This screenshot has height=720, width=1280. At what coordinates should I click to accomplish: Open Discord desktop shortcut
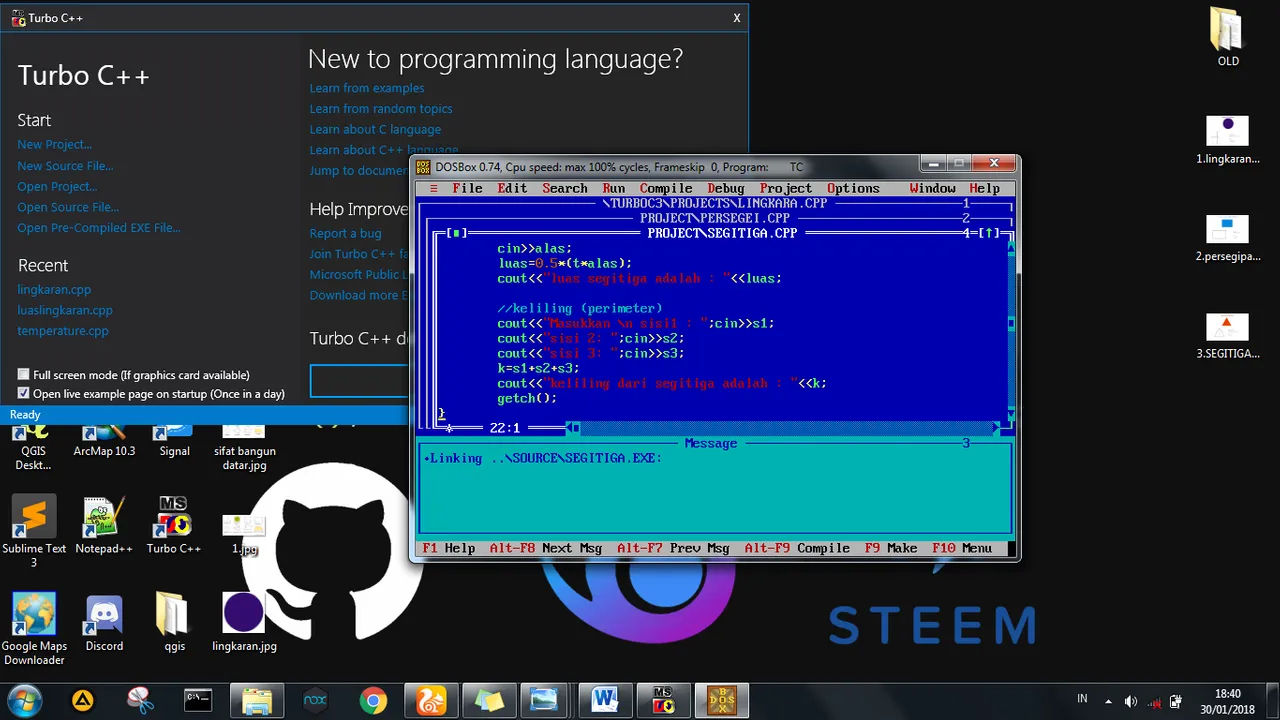coord(104,623)
